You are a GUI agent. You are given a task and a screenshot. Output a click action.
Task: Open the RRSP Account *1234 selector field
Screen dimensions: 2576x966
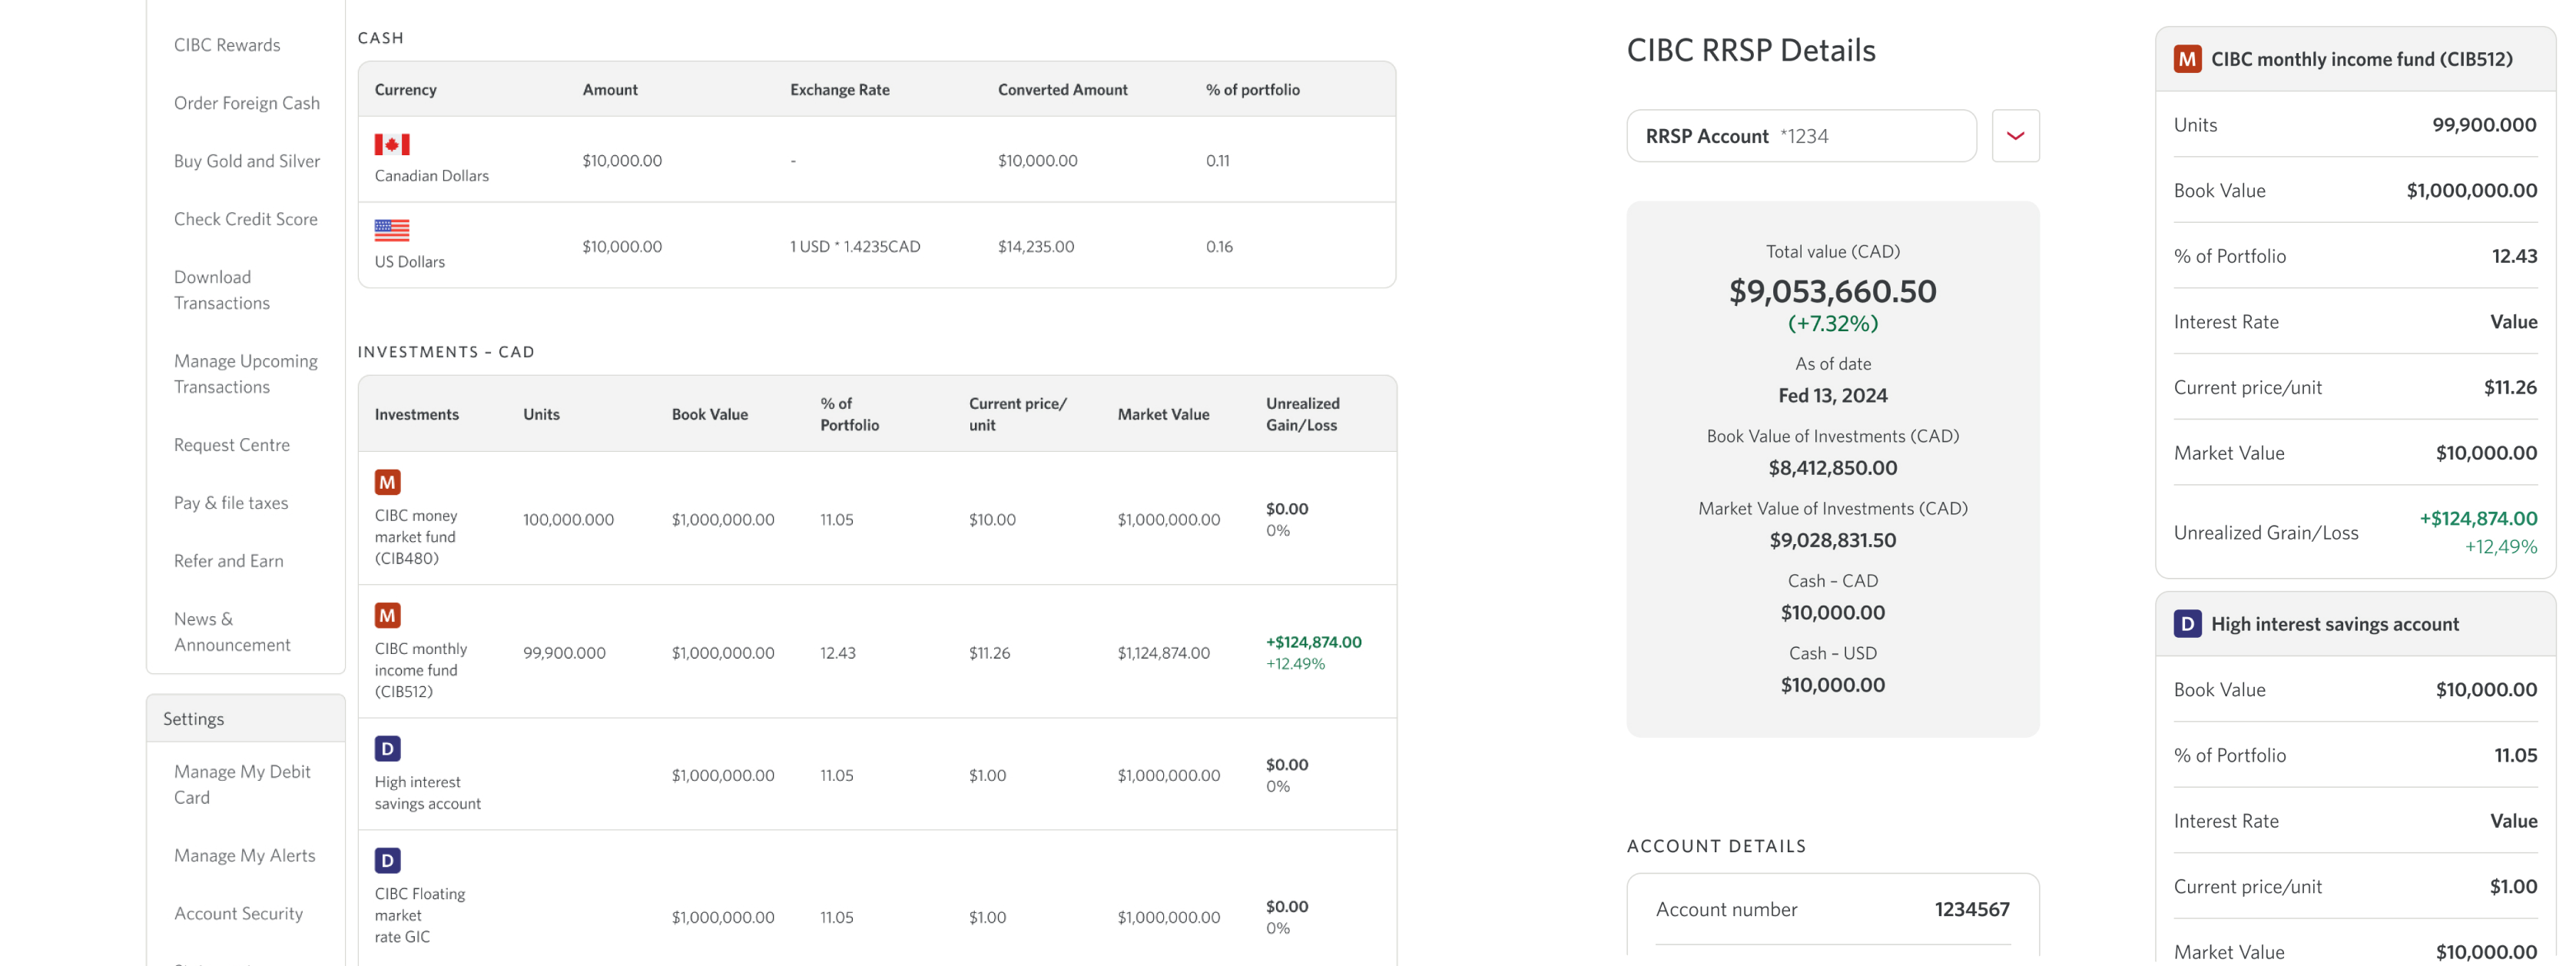[1801, 136]
